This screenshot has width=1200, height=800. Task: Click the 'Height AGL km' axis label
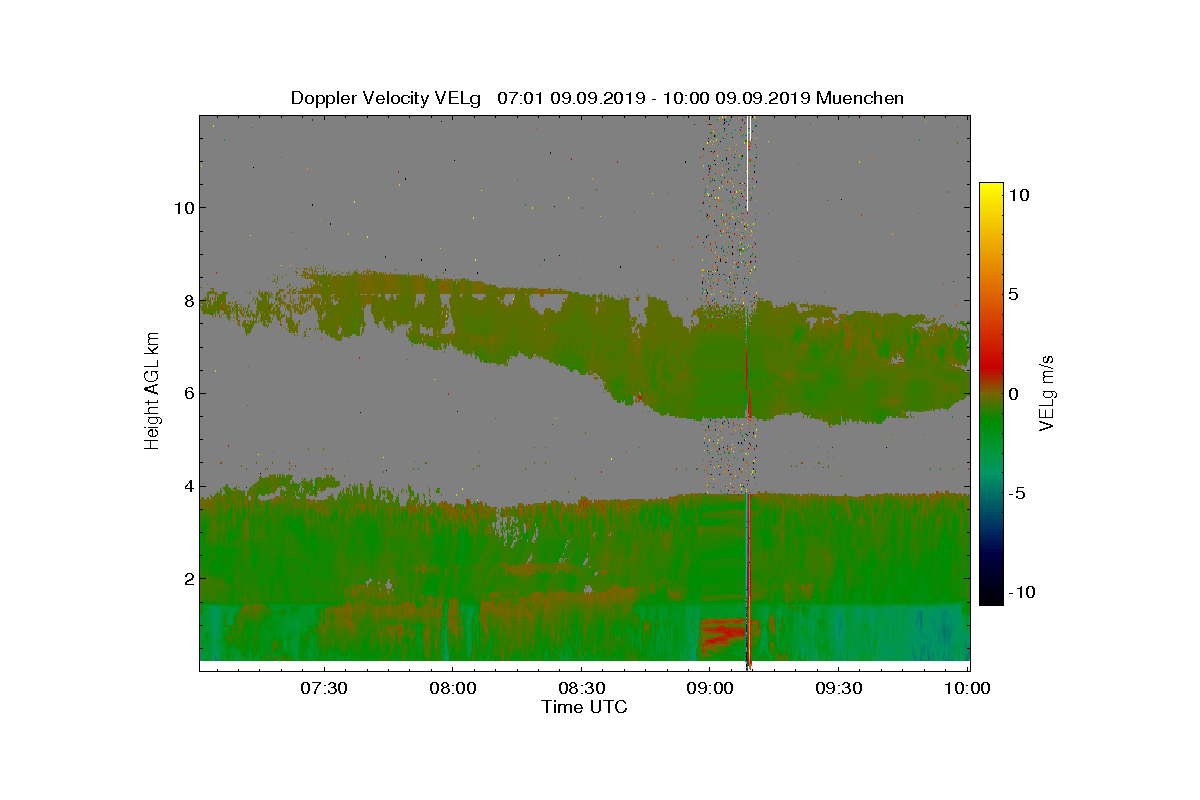152,391
